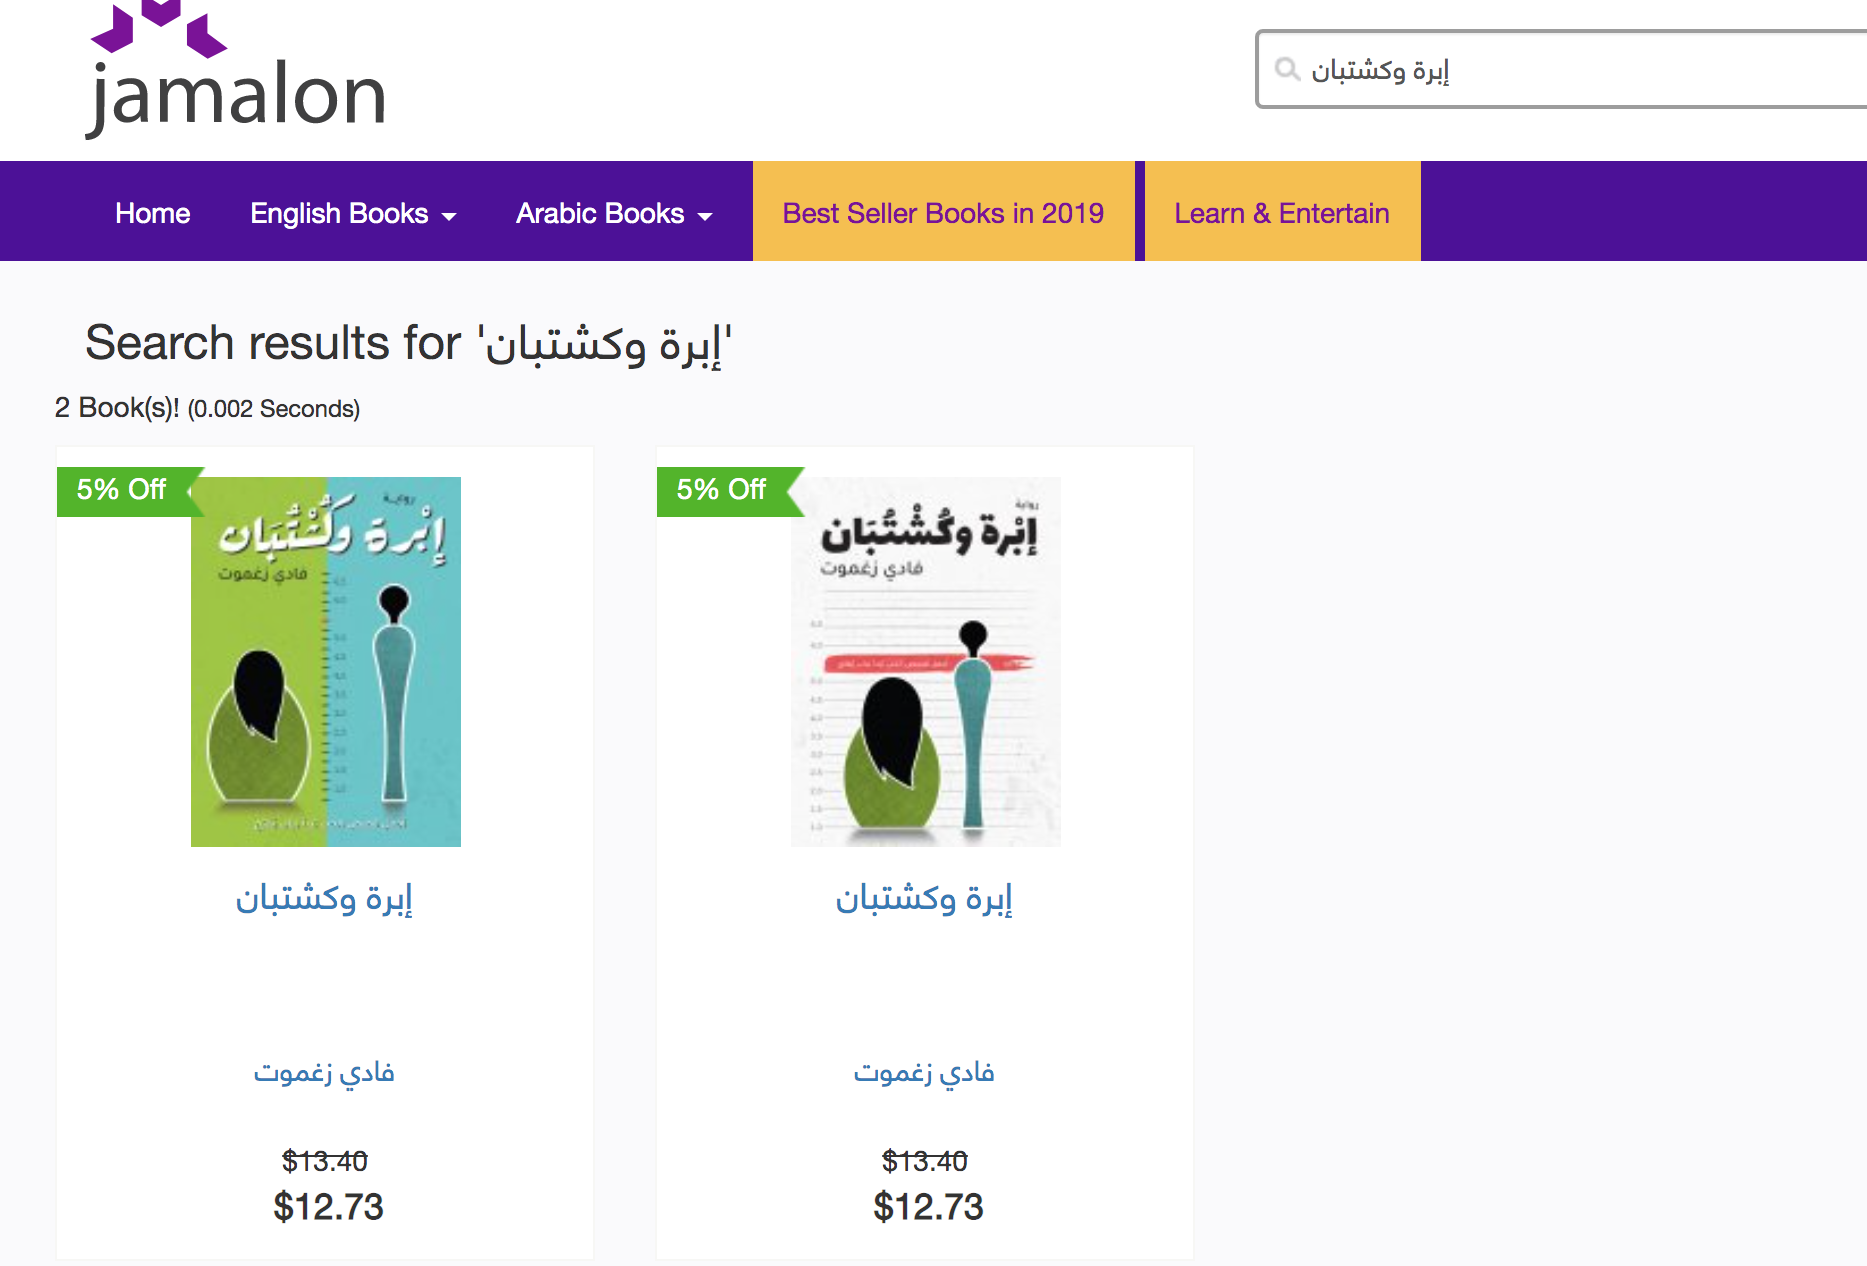Click the magnifier search icon

point(1287,69)
